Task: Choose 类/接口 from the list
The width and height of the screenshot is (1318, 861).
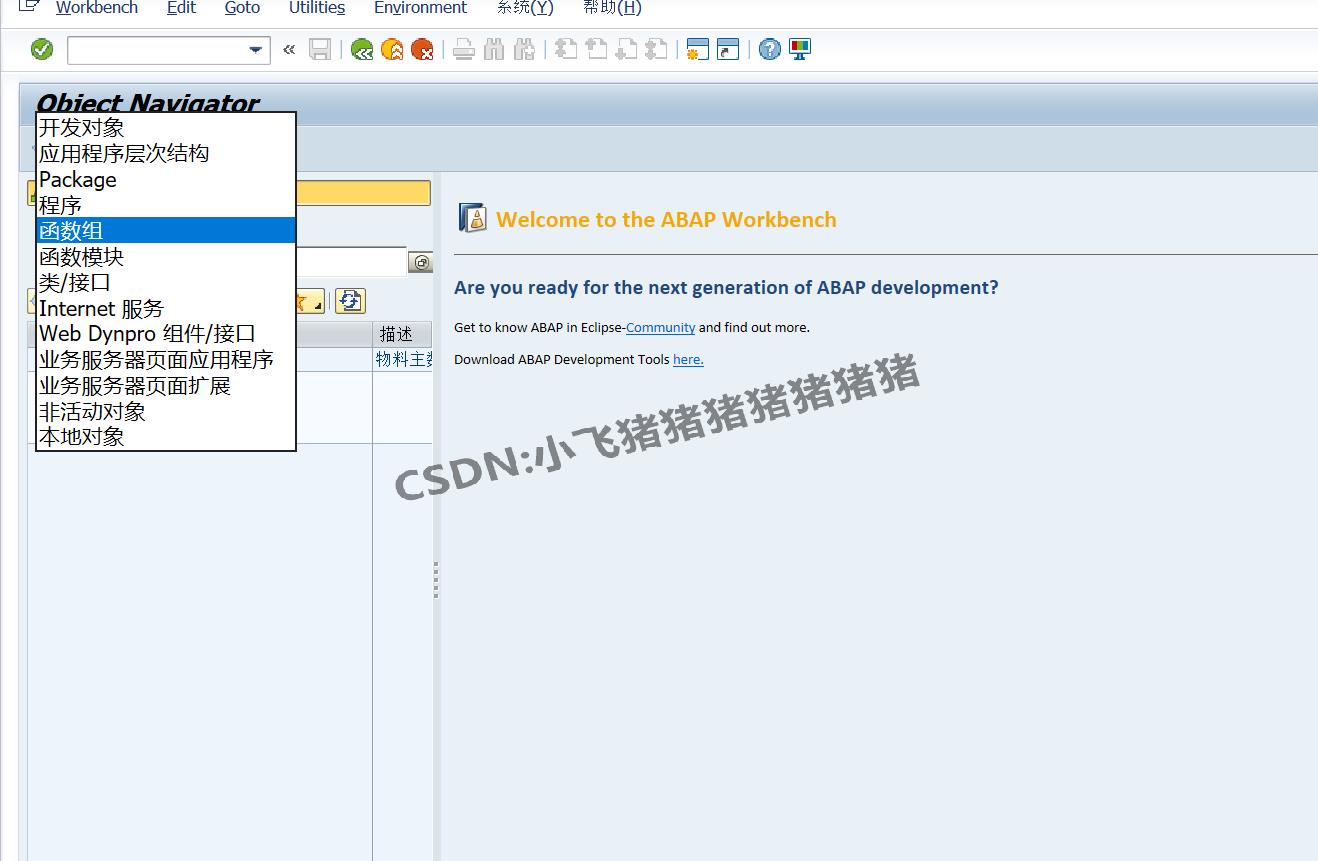Action: coord(166,283)
